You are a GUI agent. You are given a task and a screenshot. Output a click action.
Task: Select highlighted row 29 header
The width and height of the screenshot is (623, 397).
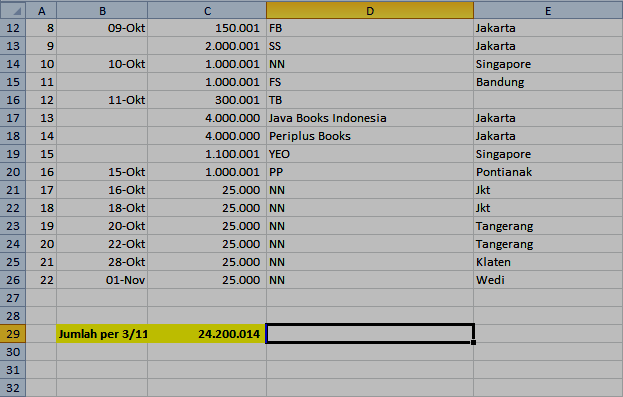click(13, 334)
